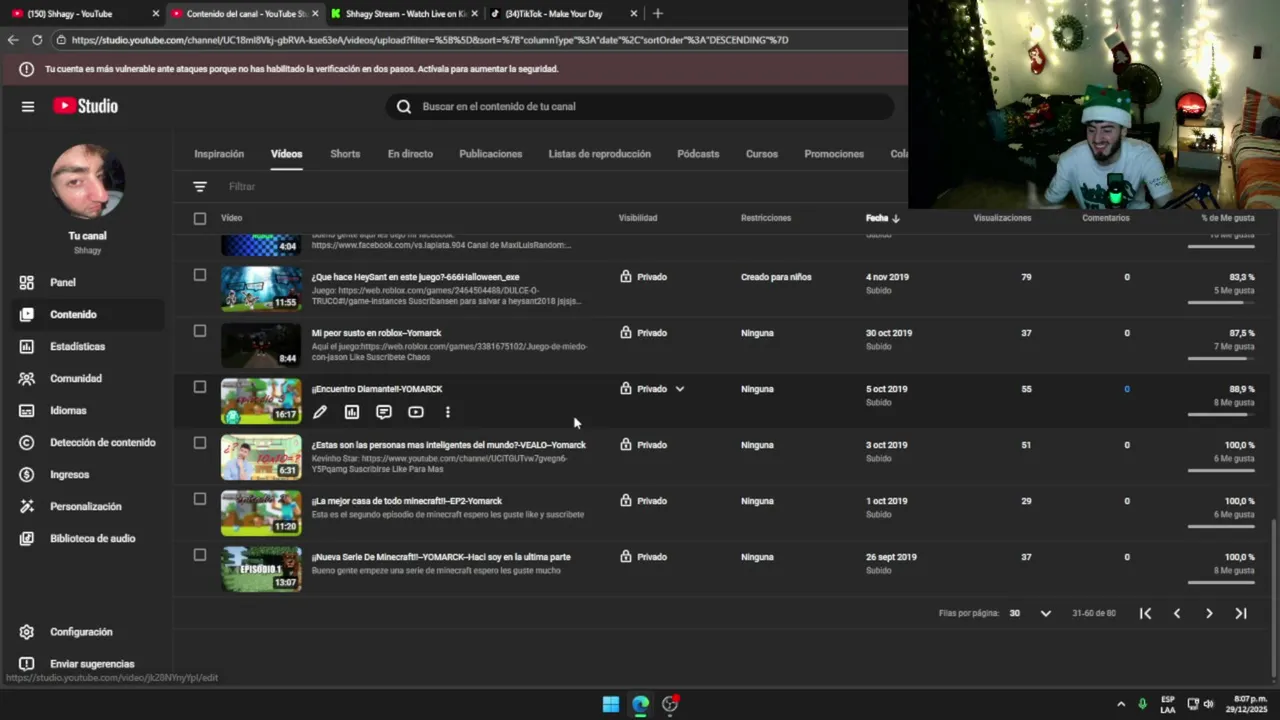Open the Mi peor susto en roblox title

pos(376,333)
